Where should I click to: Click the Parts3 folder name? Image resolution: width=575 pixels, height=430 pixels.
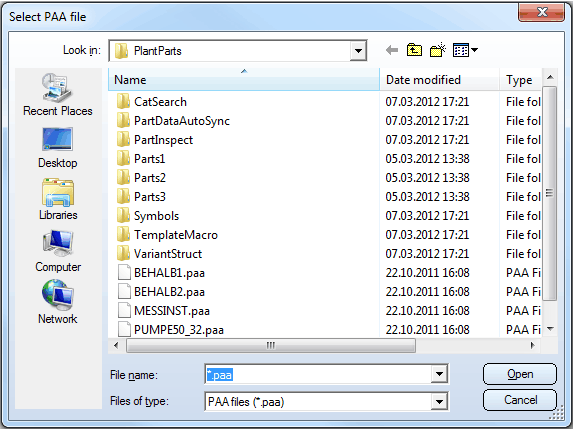coord(150,197)
